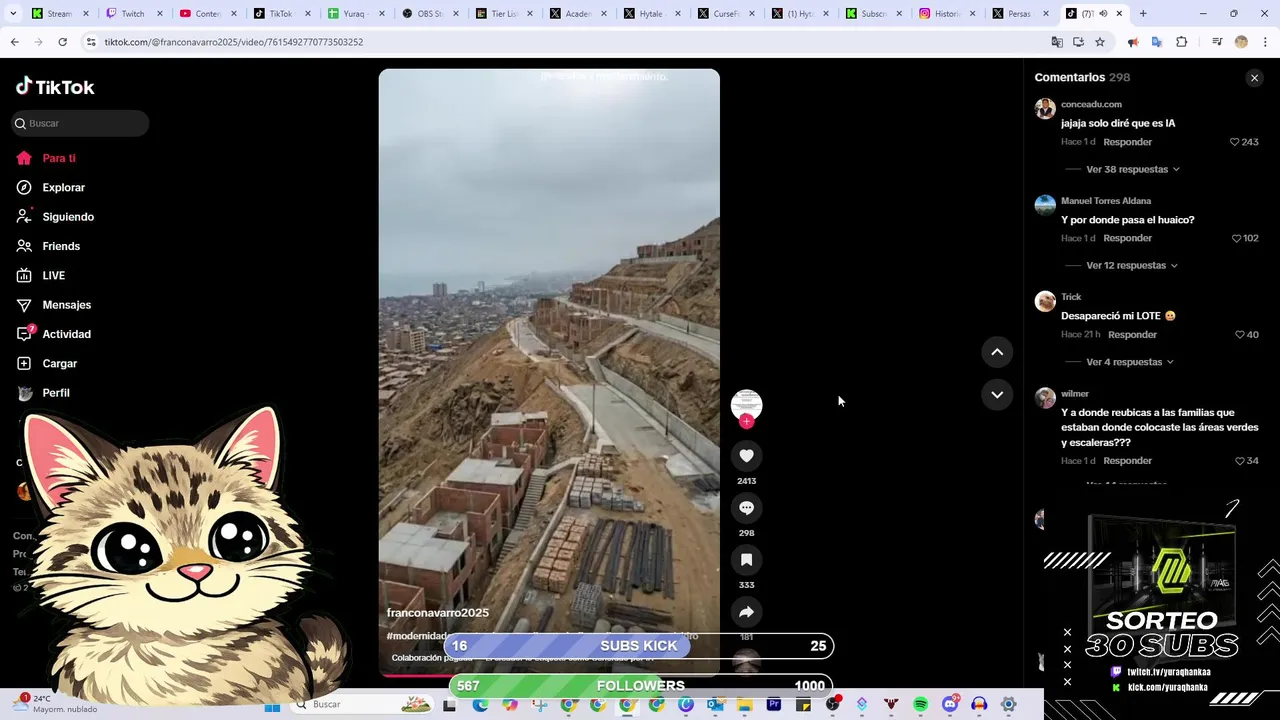1280x720 pixels.
Task: Go back in Chrome
Action: [x=15, y=42]
